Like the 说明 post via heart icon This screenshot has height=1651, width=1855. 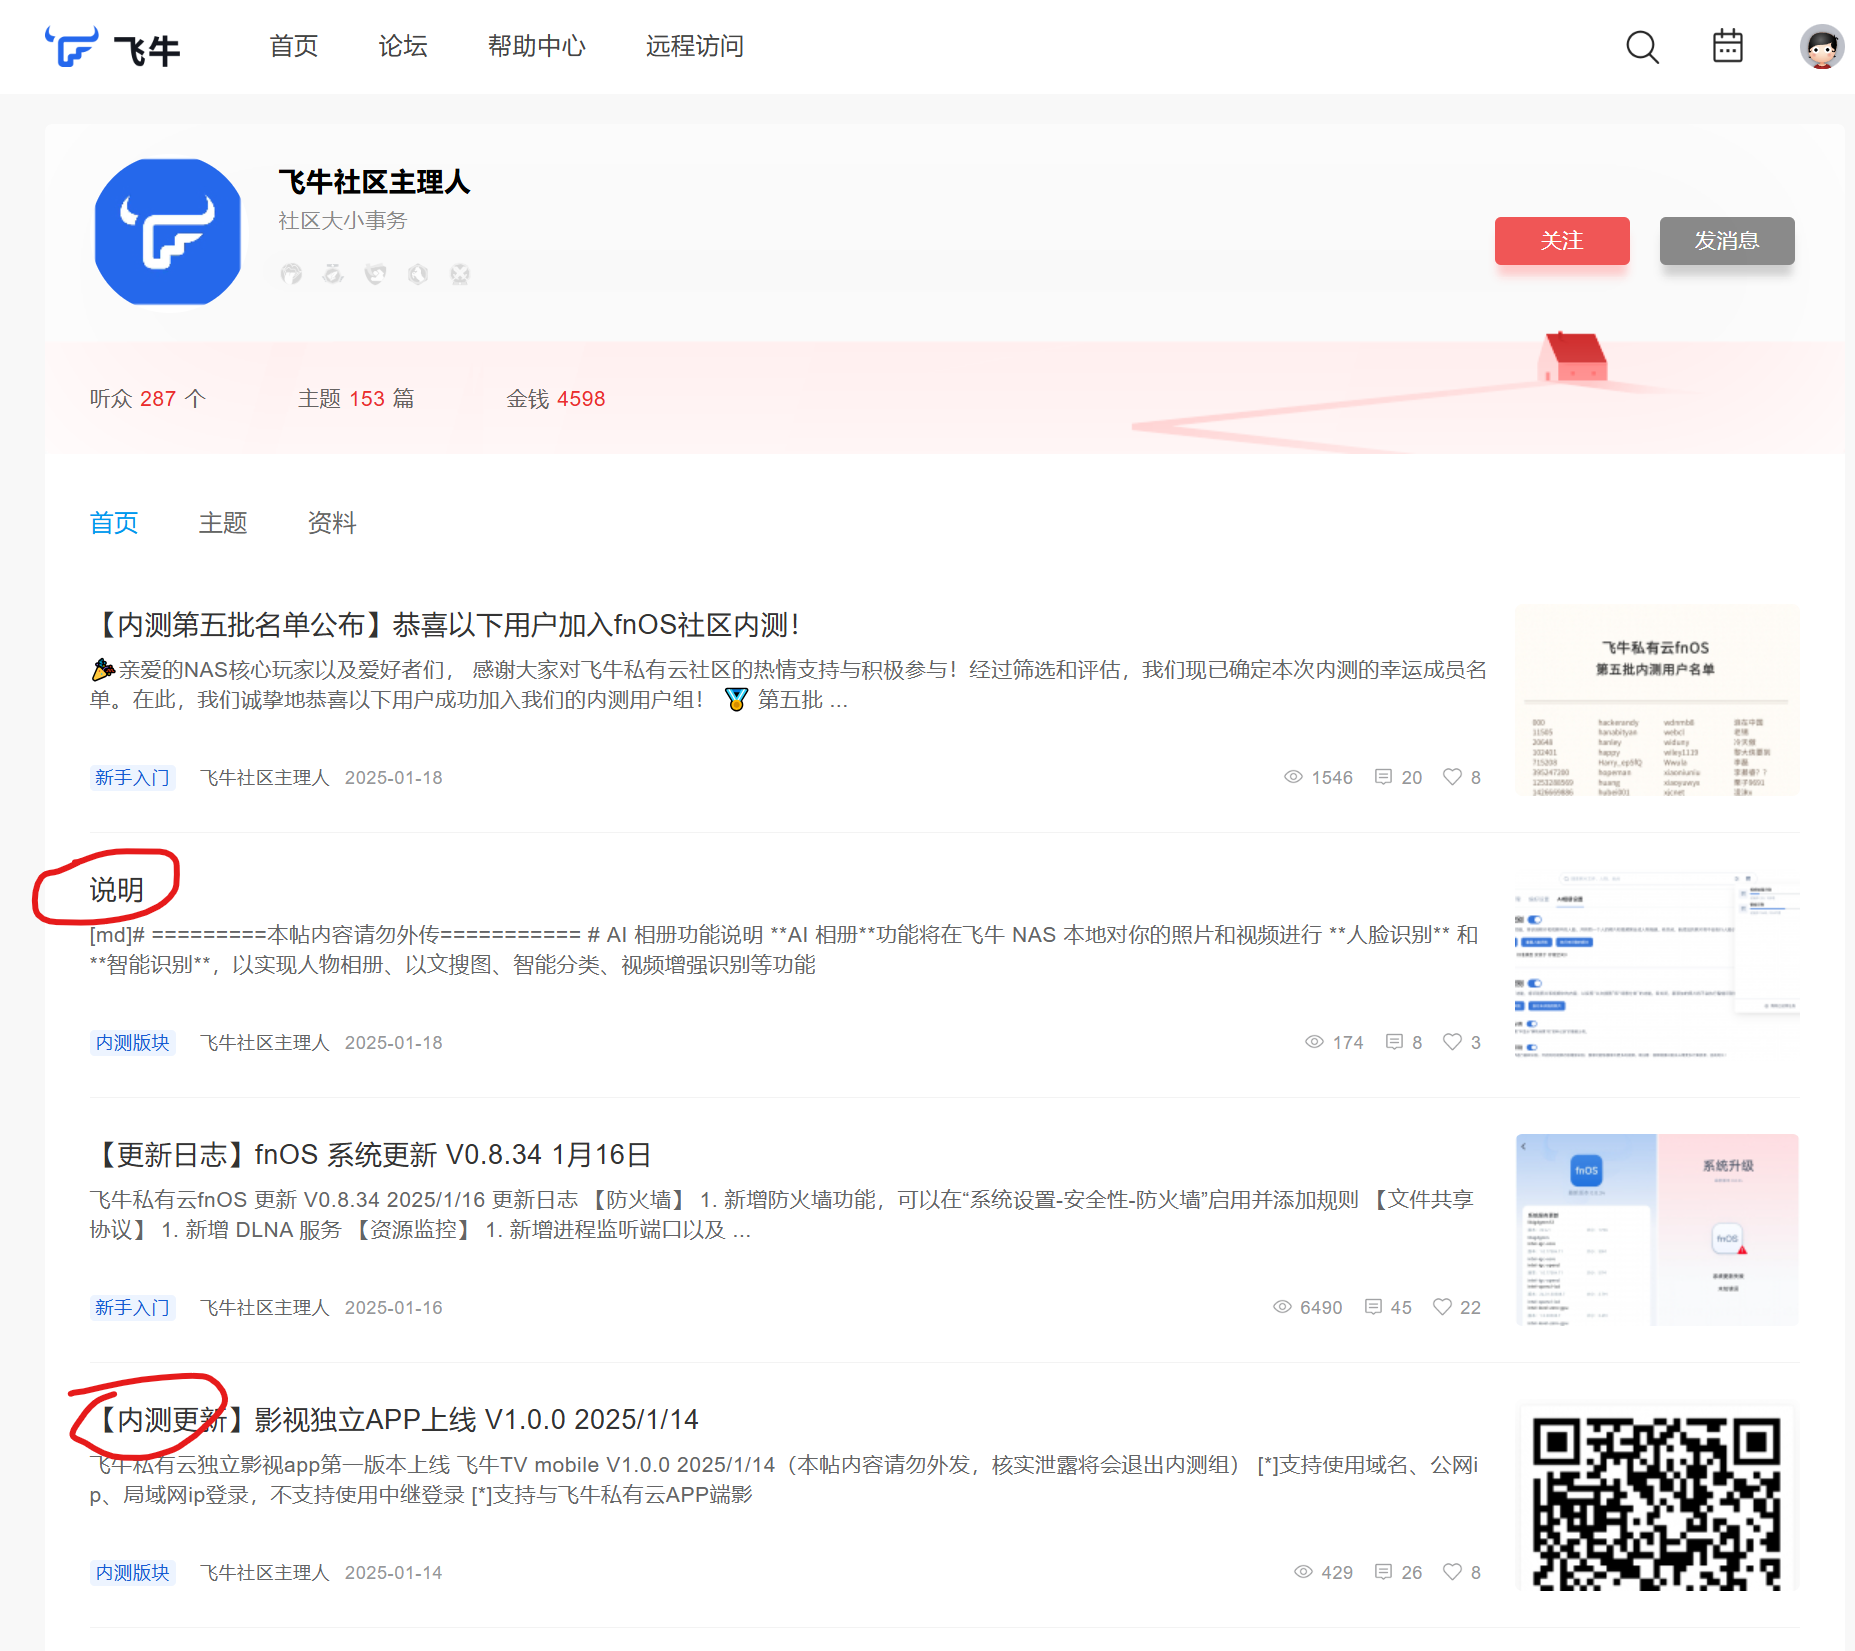pos(1452,1042)
